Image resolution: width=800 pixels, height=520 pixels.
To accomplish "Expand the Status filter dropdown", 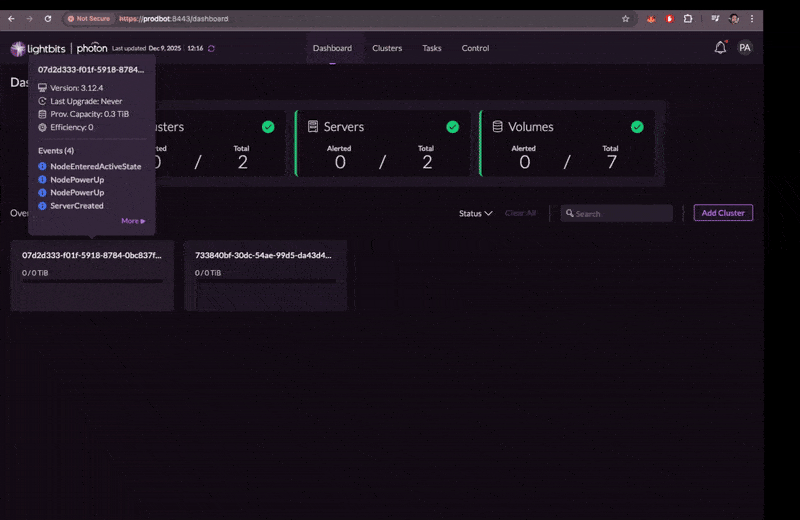I will 476,213.
